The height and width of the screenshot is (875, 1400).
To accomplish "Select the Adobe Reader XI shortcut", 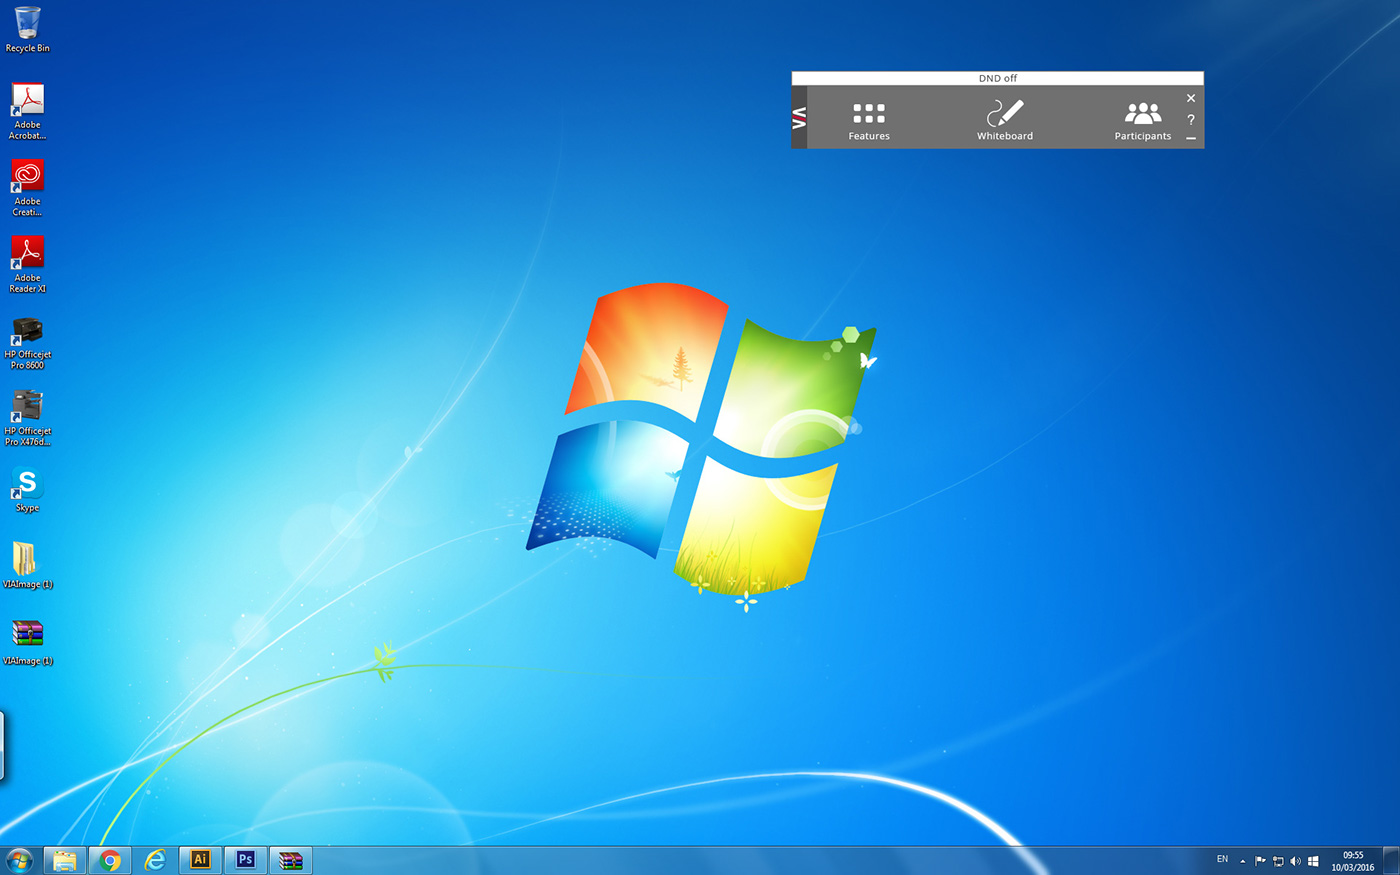I will point(27,264).
